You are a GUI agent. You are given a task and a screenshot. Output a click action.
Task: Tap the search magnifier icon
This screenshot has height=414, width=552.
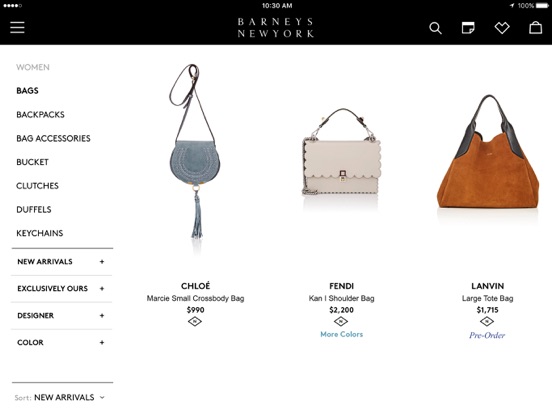[435, 28]
